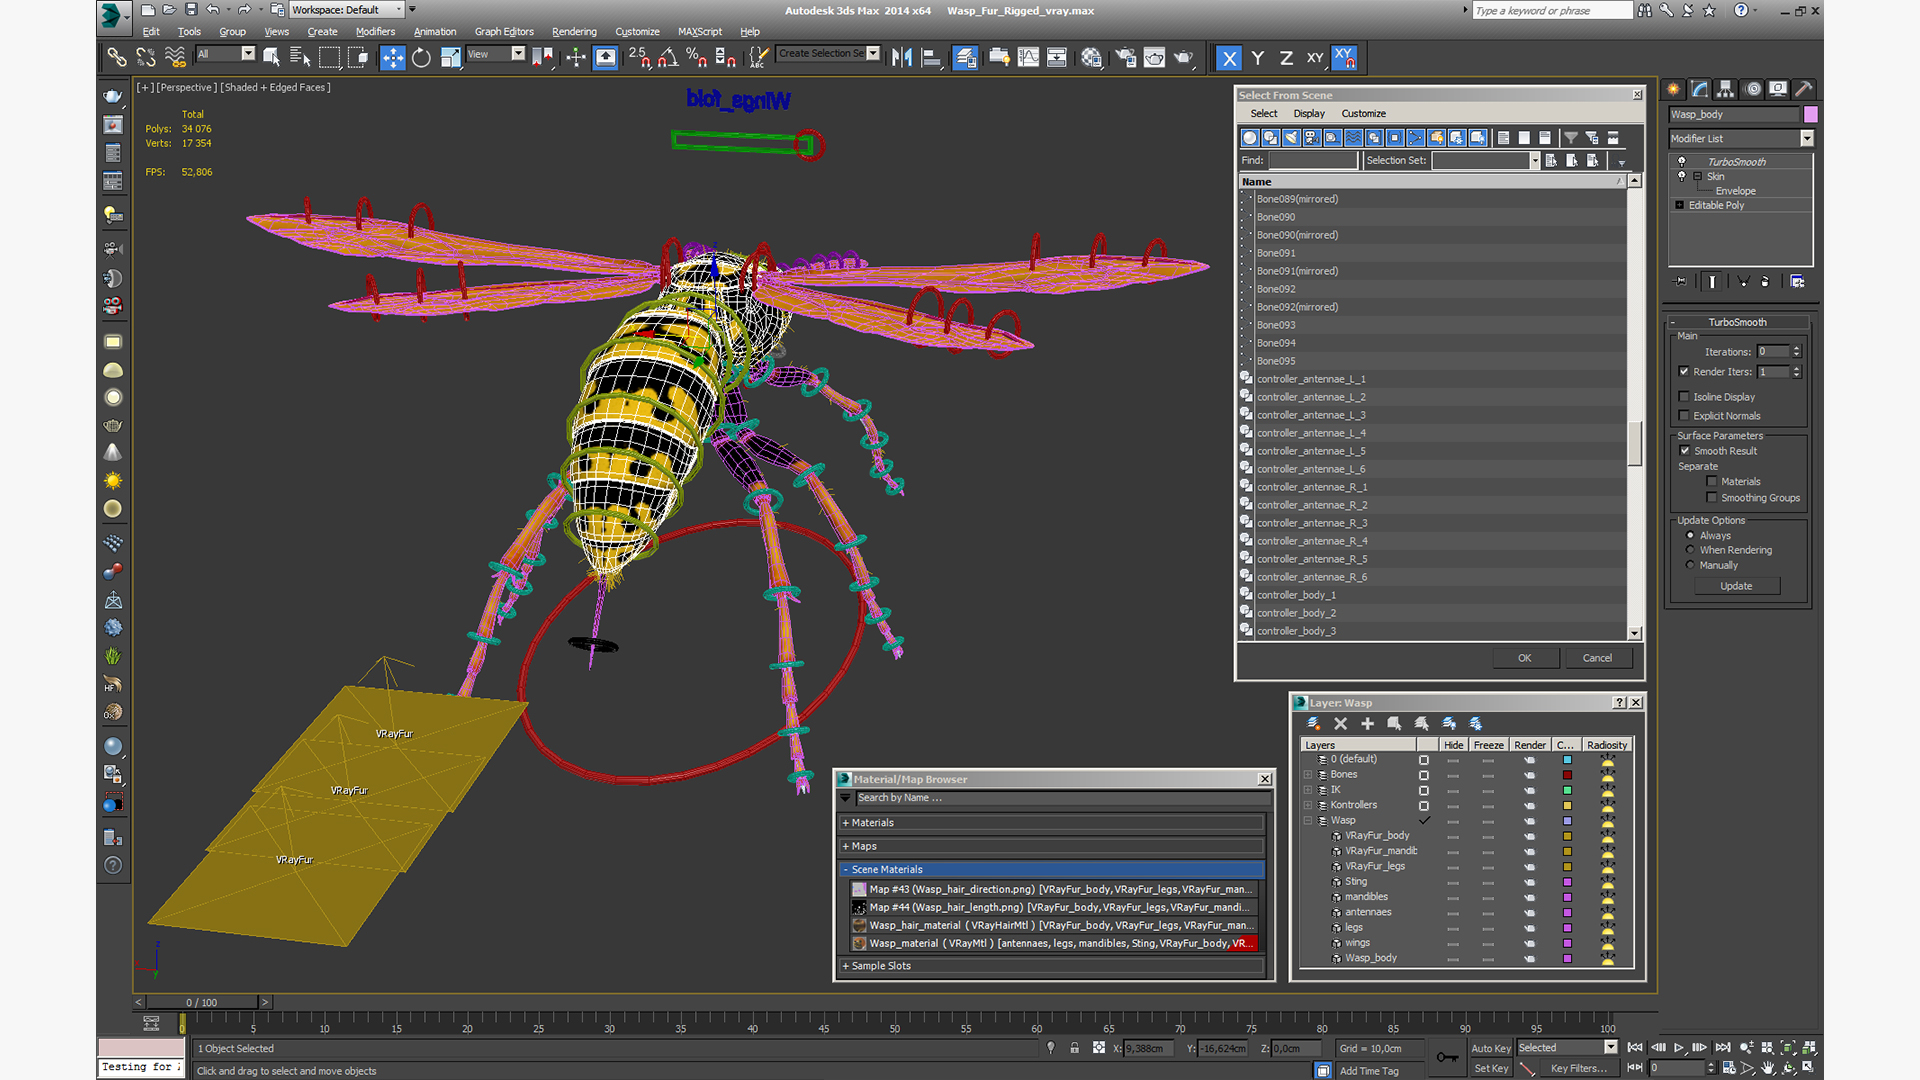Image resolution: width=1920 pixels, height=1080 pixels.
Task: Toggle the Smooth Result checkbox
Action: pos(1685,451)
